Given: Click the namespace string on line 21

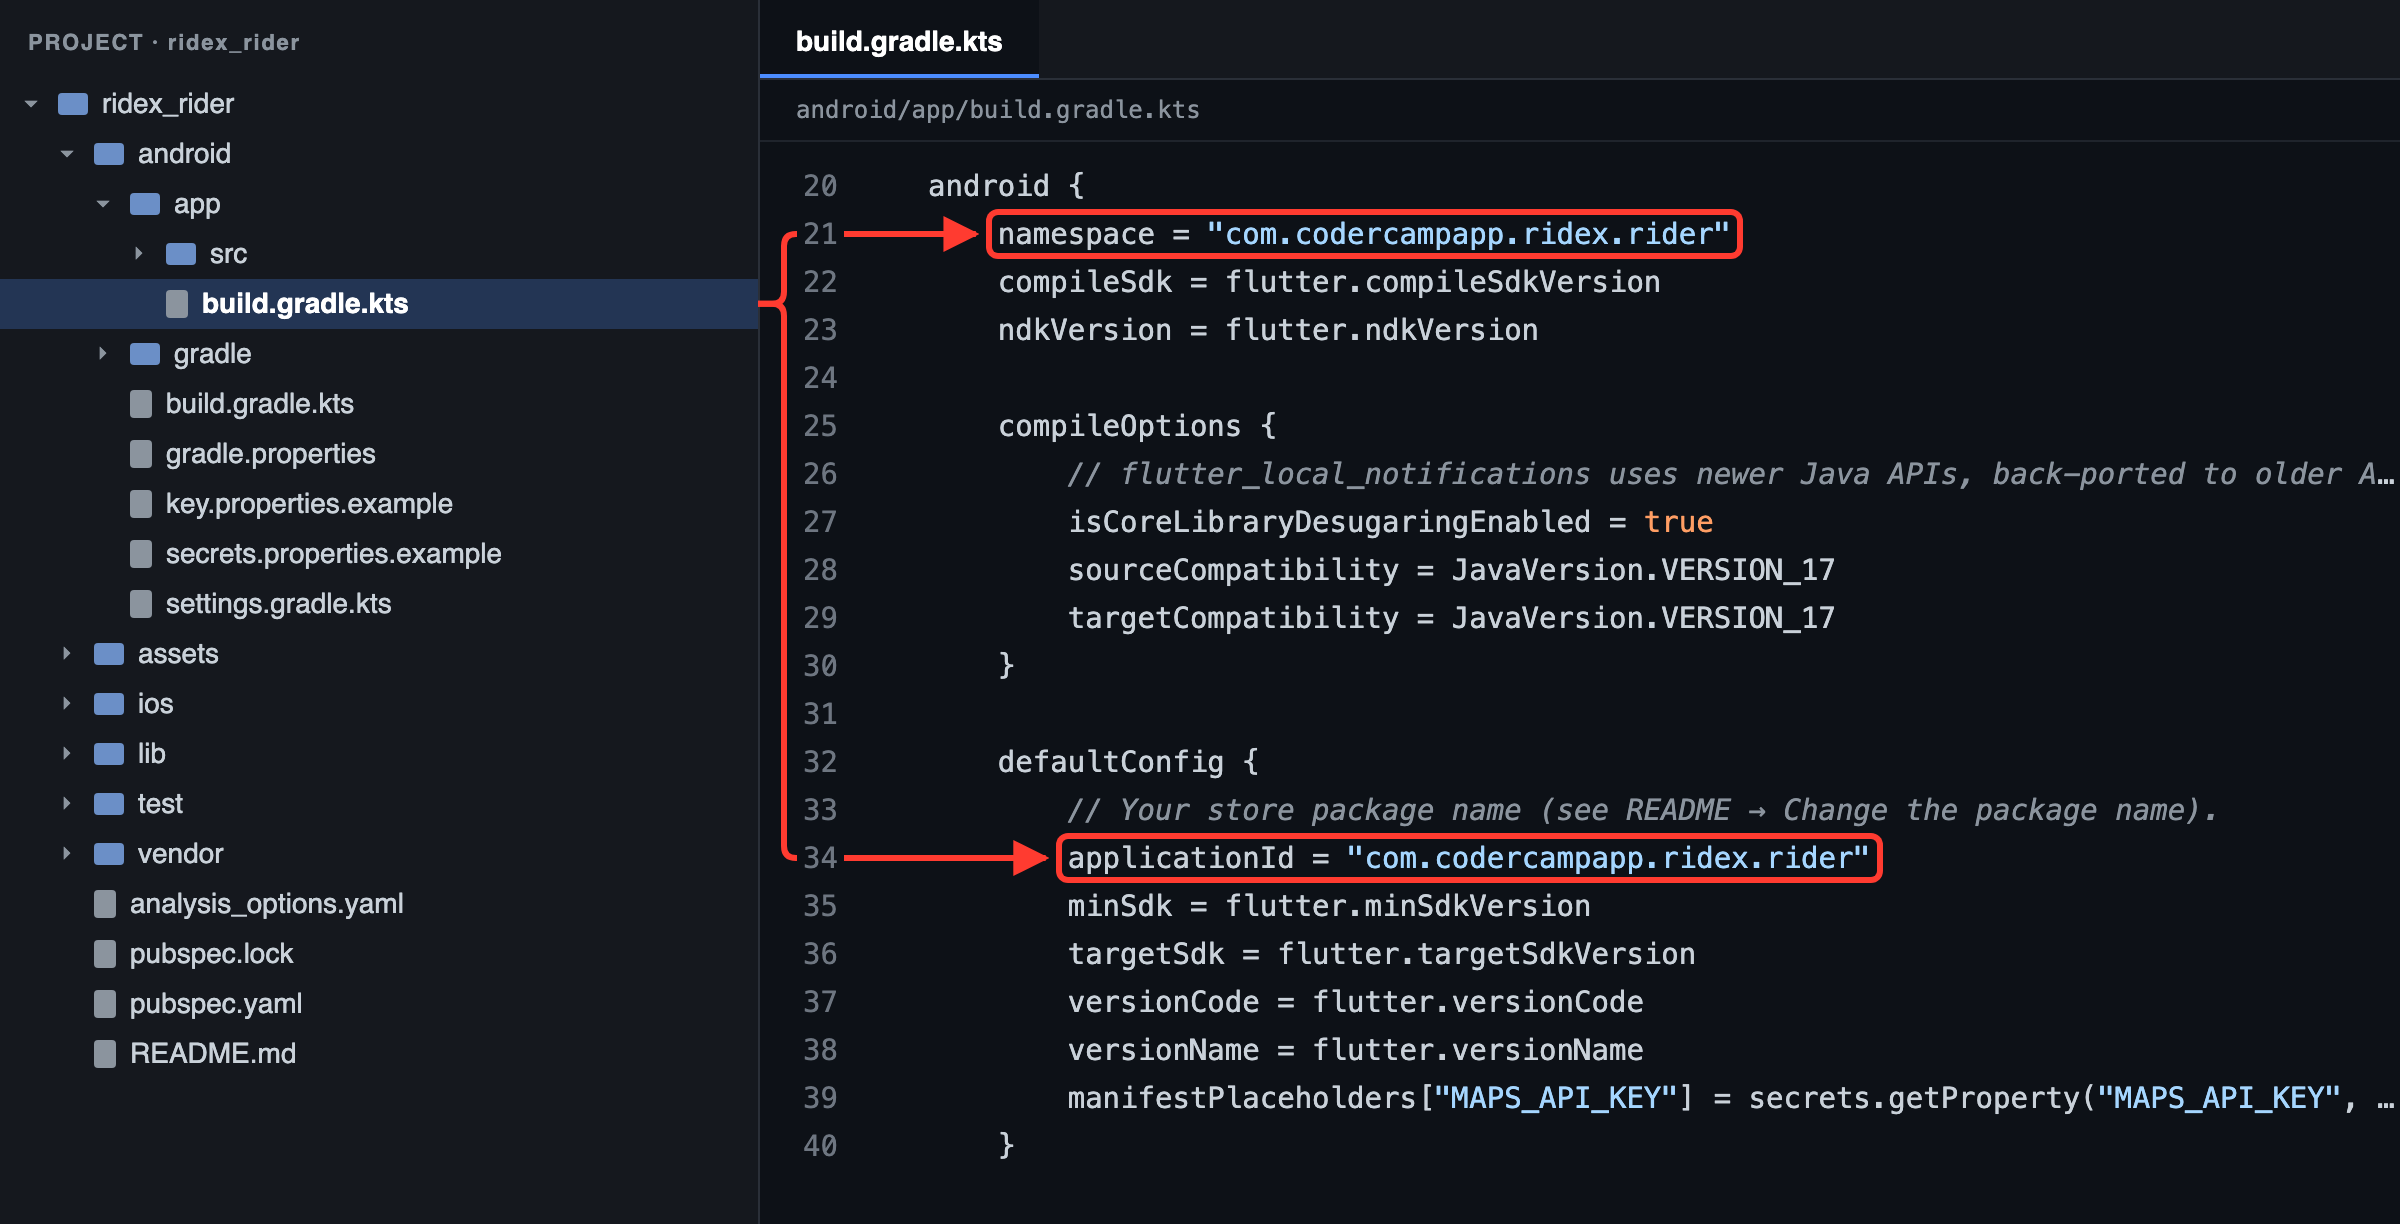Looking at the screenshot, I should click(x=1468, y=234).
